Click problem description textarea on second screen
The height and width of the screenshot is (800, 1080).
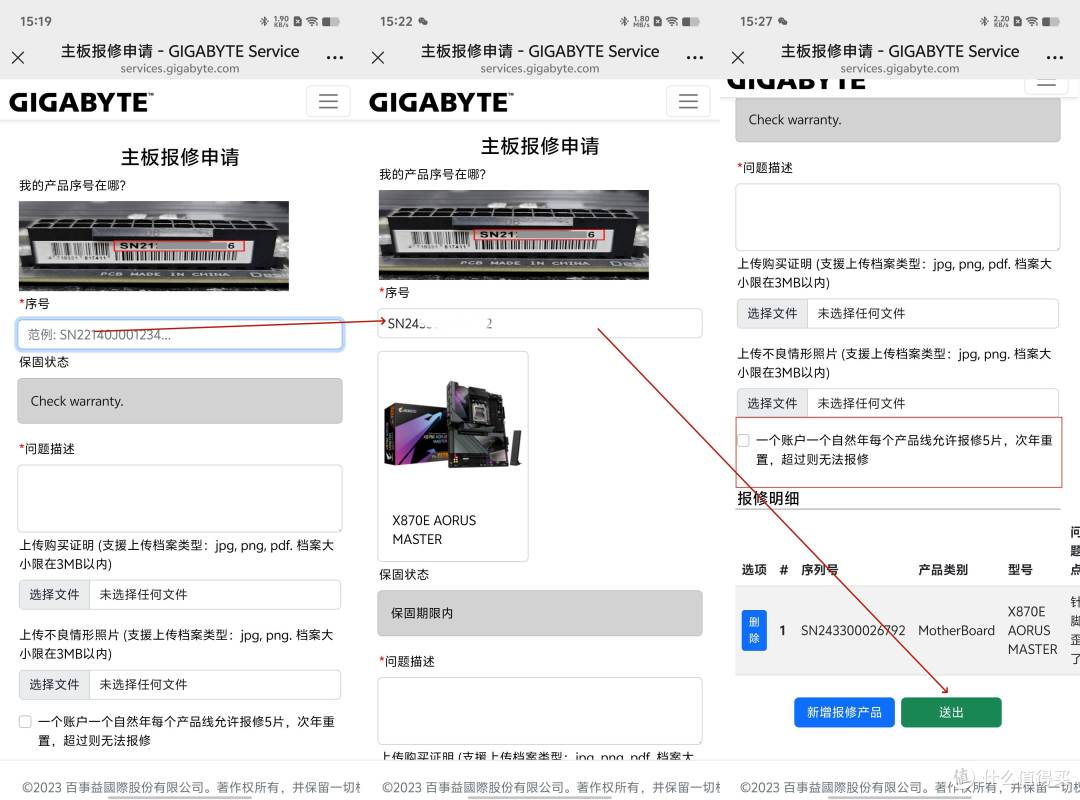pyautogui.click(x=540, y=710)
